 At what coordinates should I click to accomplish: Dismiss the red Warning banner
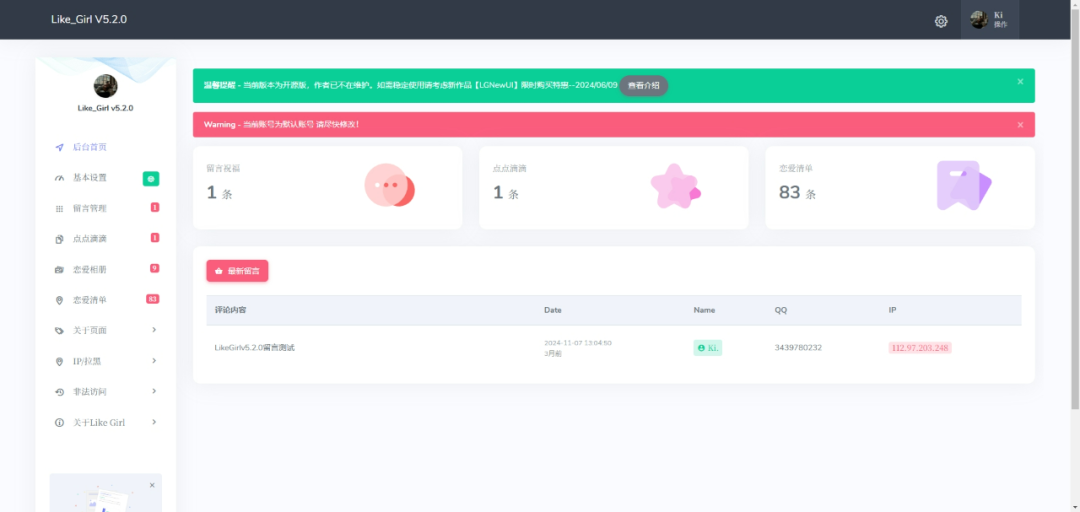click(1020, 125)
